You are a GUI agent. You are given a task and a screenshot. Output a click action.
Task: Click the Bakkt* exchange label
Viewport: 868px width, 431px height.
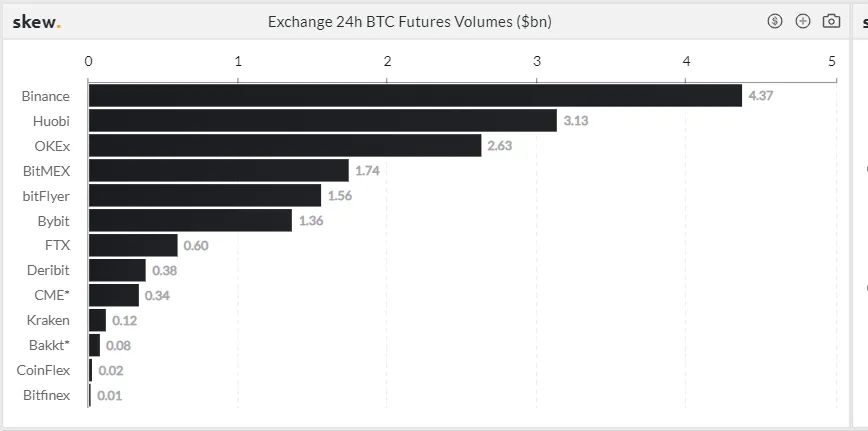click(50, 345)
